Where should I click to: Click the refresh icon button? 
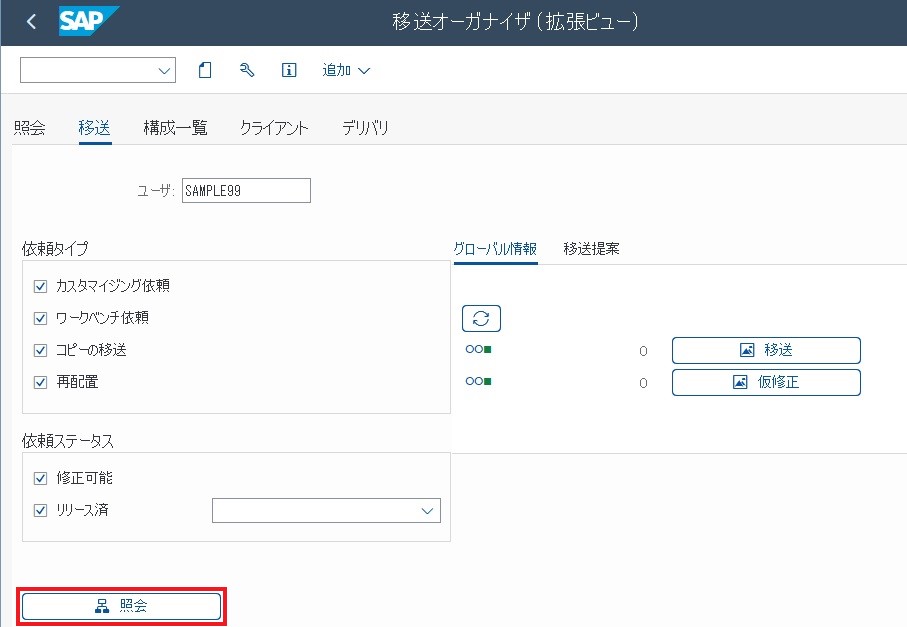pos(481,318)
